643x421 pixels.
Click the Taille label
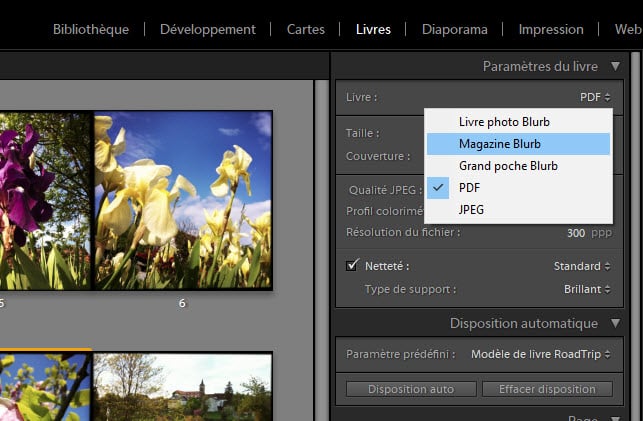pos(363,133)
